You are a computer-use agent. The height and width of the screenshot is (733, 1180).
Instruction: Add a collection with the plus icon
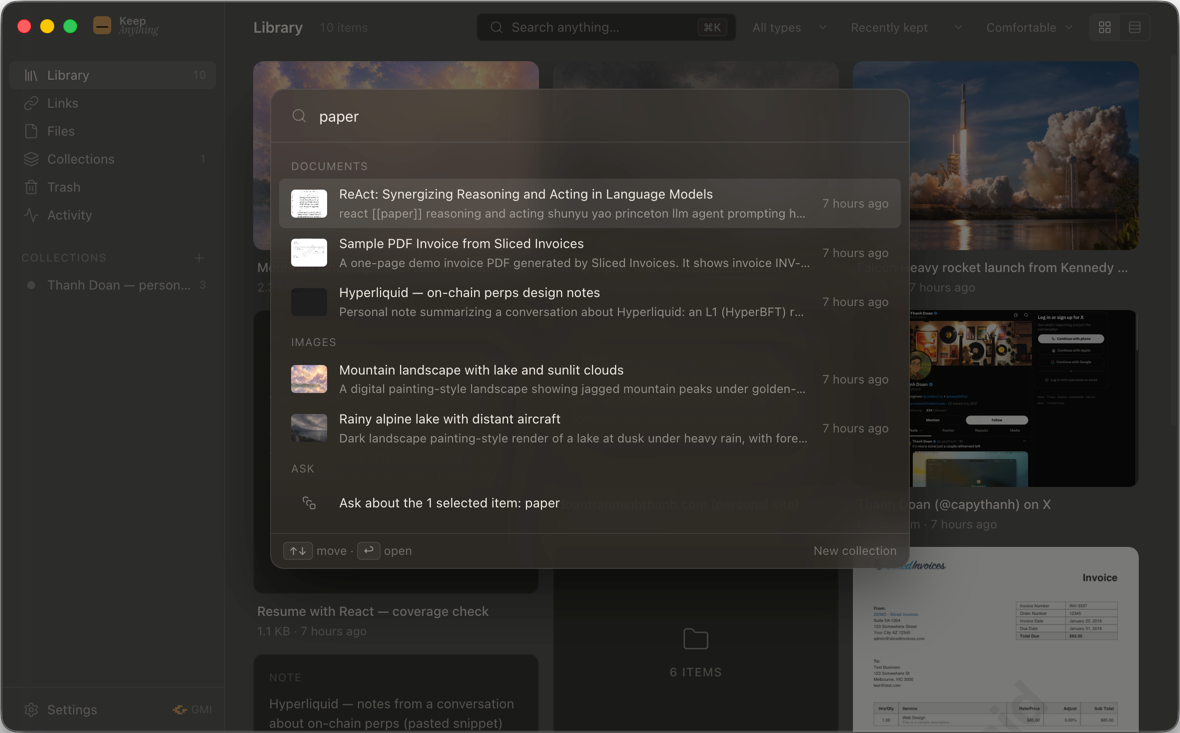(x=199, y=257)
